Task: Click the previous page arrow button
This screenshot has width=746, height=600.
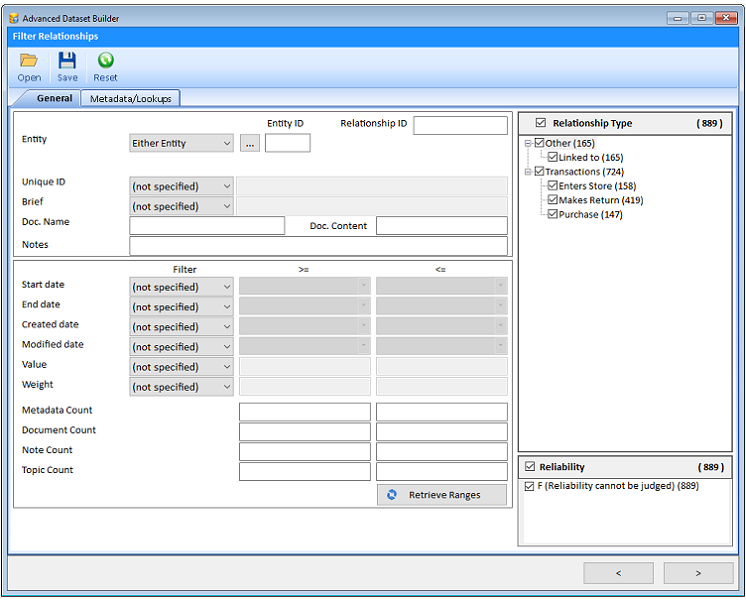Action: point(618,573)
